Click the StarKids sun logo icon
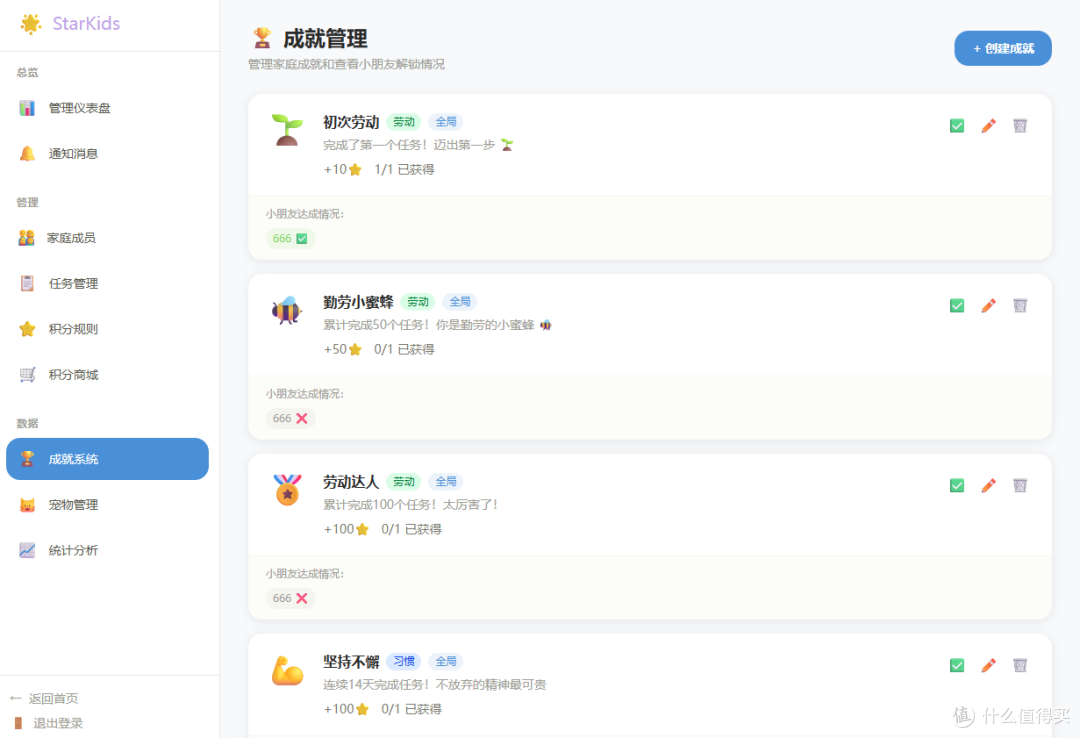Viewport: 1080px width, 738px height. point(30,23)
